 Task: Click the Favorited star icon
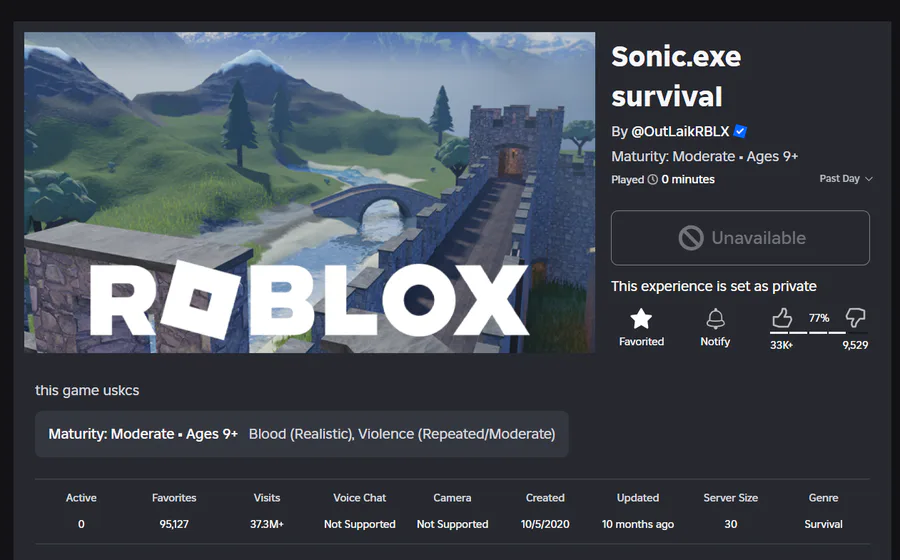(x=641, y=319)
